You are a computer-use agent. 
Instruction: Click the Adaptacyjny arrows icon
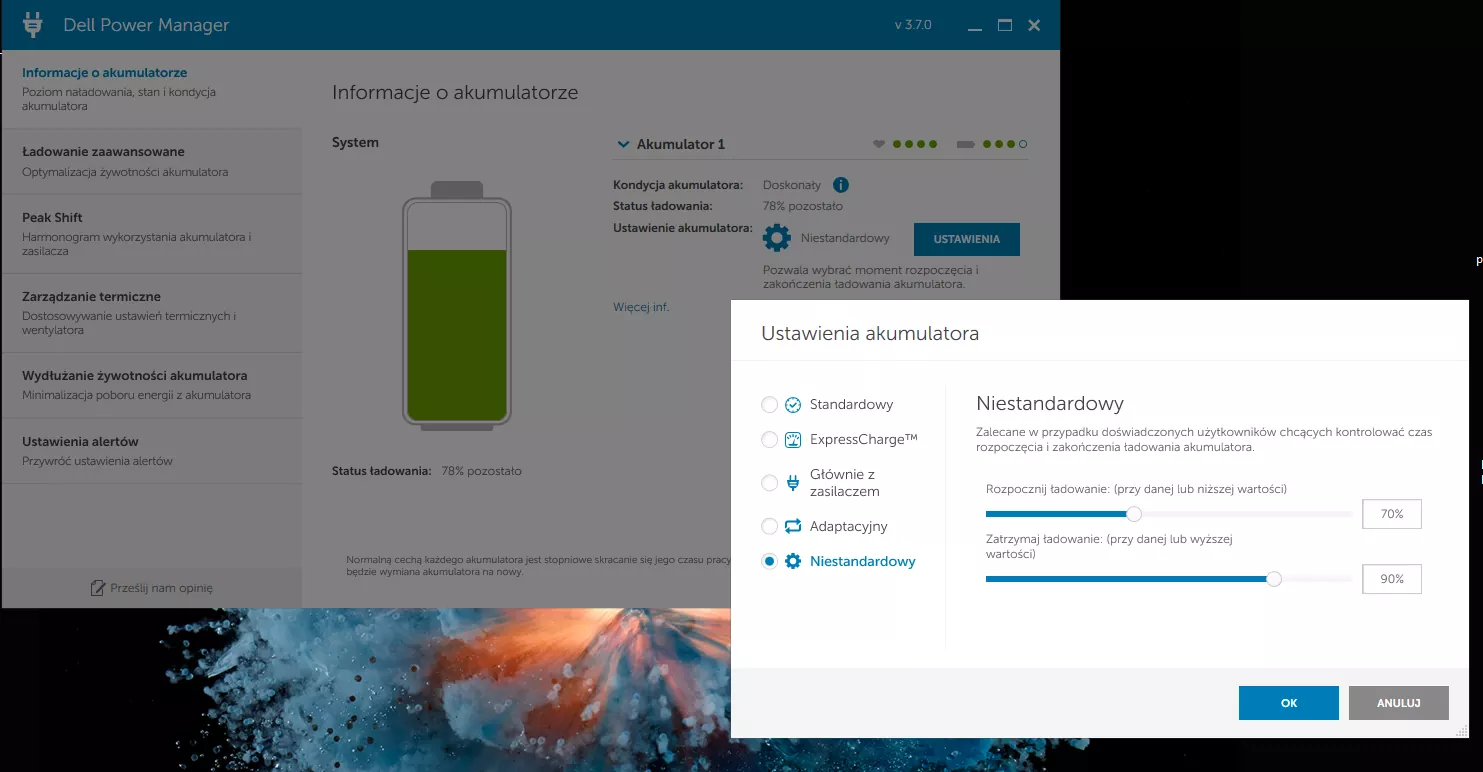pyautogui.click(x=793, y=526)
